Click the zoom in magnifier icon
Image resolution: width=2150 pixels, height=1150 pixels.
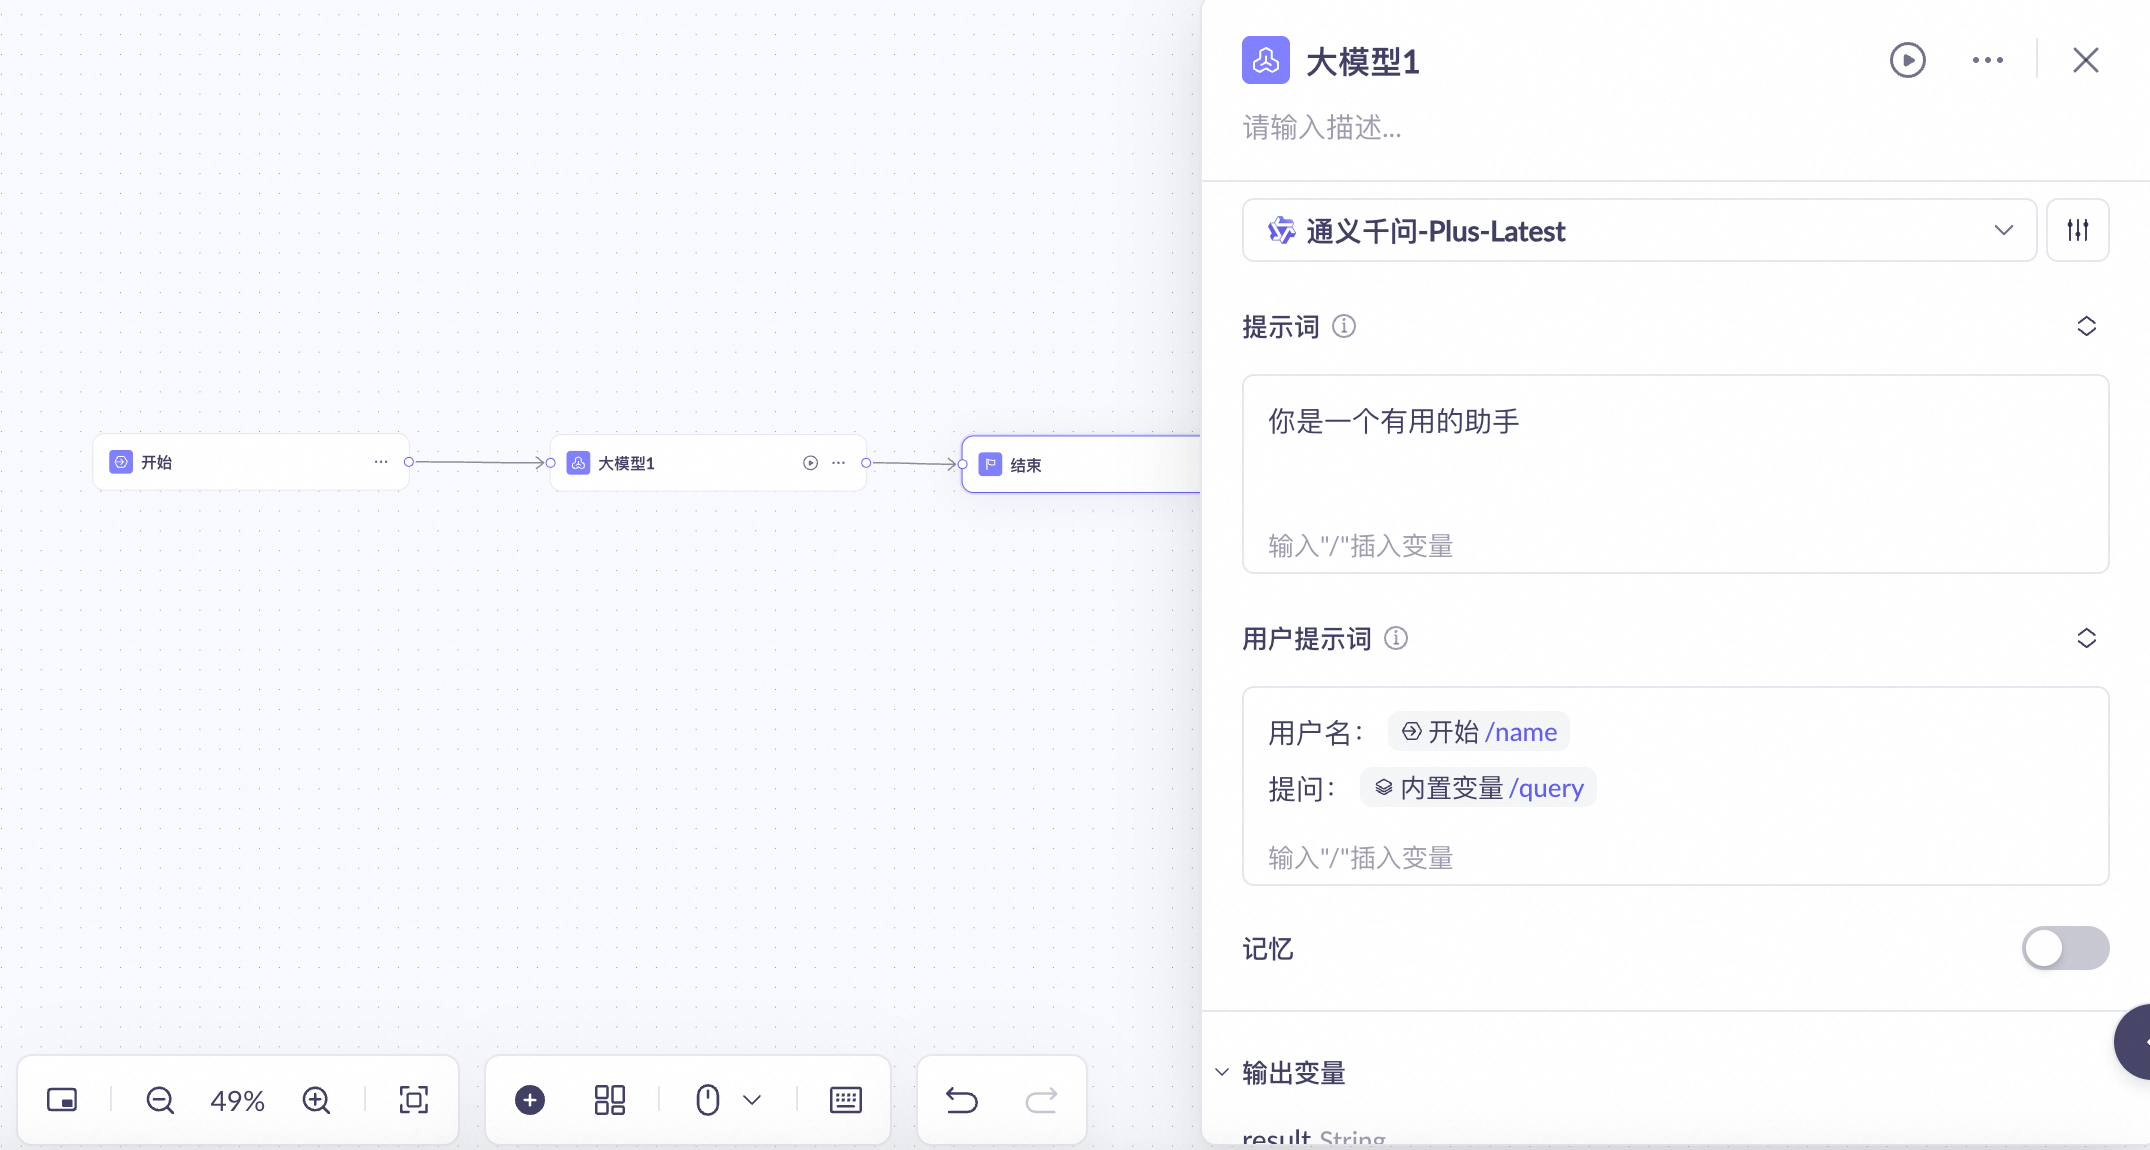coord(316,1101)
